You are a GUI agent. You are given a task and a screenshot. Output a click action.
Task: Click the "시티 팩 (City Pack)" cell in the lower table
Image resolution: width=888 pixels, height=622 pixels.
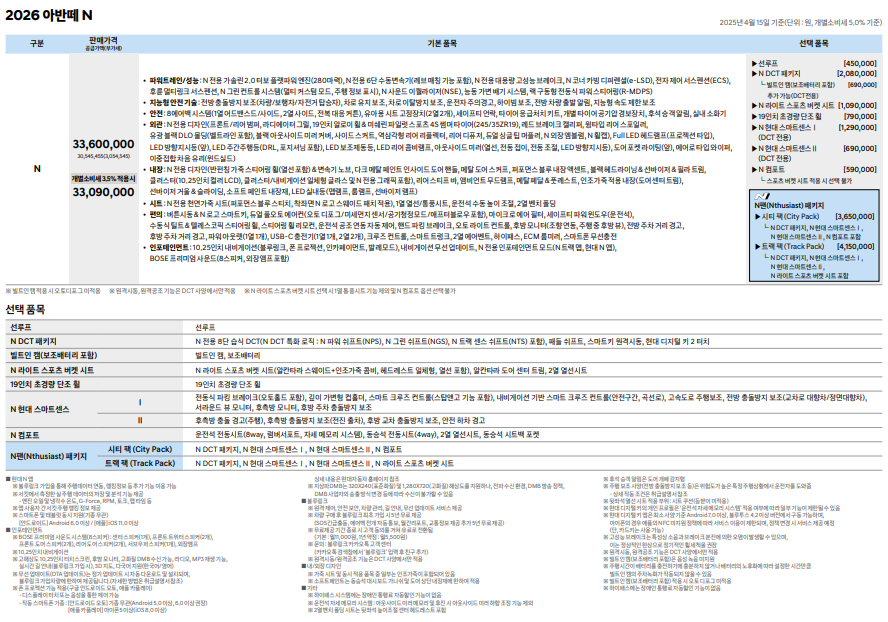click(x=140, y=449)
